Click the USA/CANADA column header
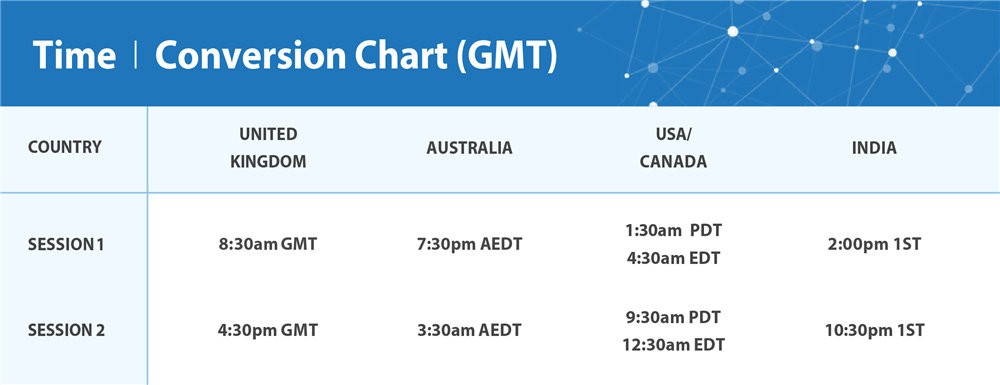 pyautogui.click(x=673, y=148)
